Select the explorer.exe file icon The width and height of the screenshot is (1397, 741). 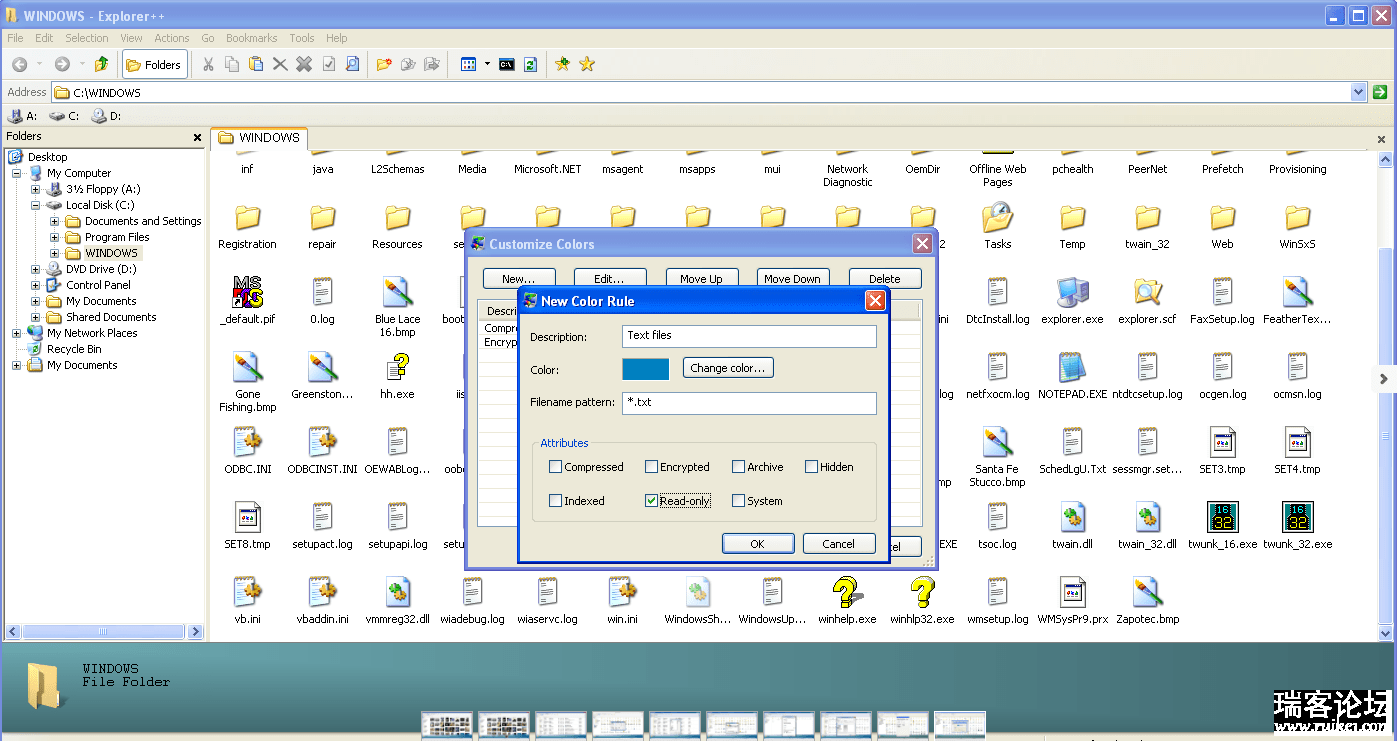pyautogui.click(x=1072, y=293)
